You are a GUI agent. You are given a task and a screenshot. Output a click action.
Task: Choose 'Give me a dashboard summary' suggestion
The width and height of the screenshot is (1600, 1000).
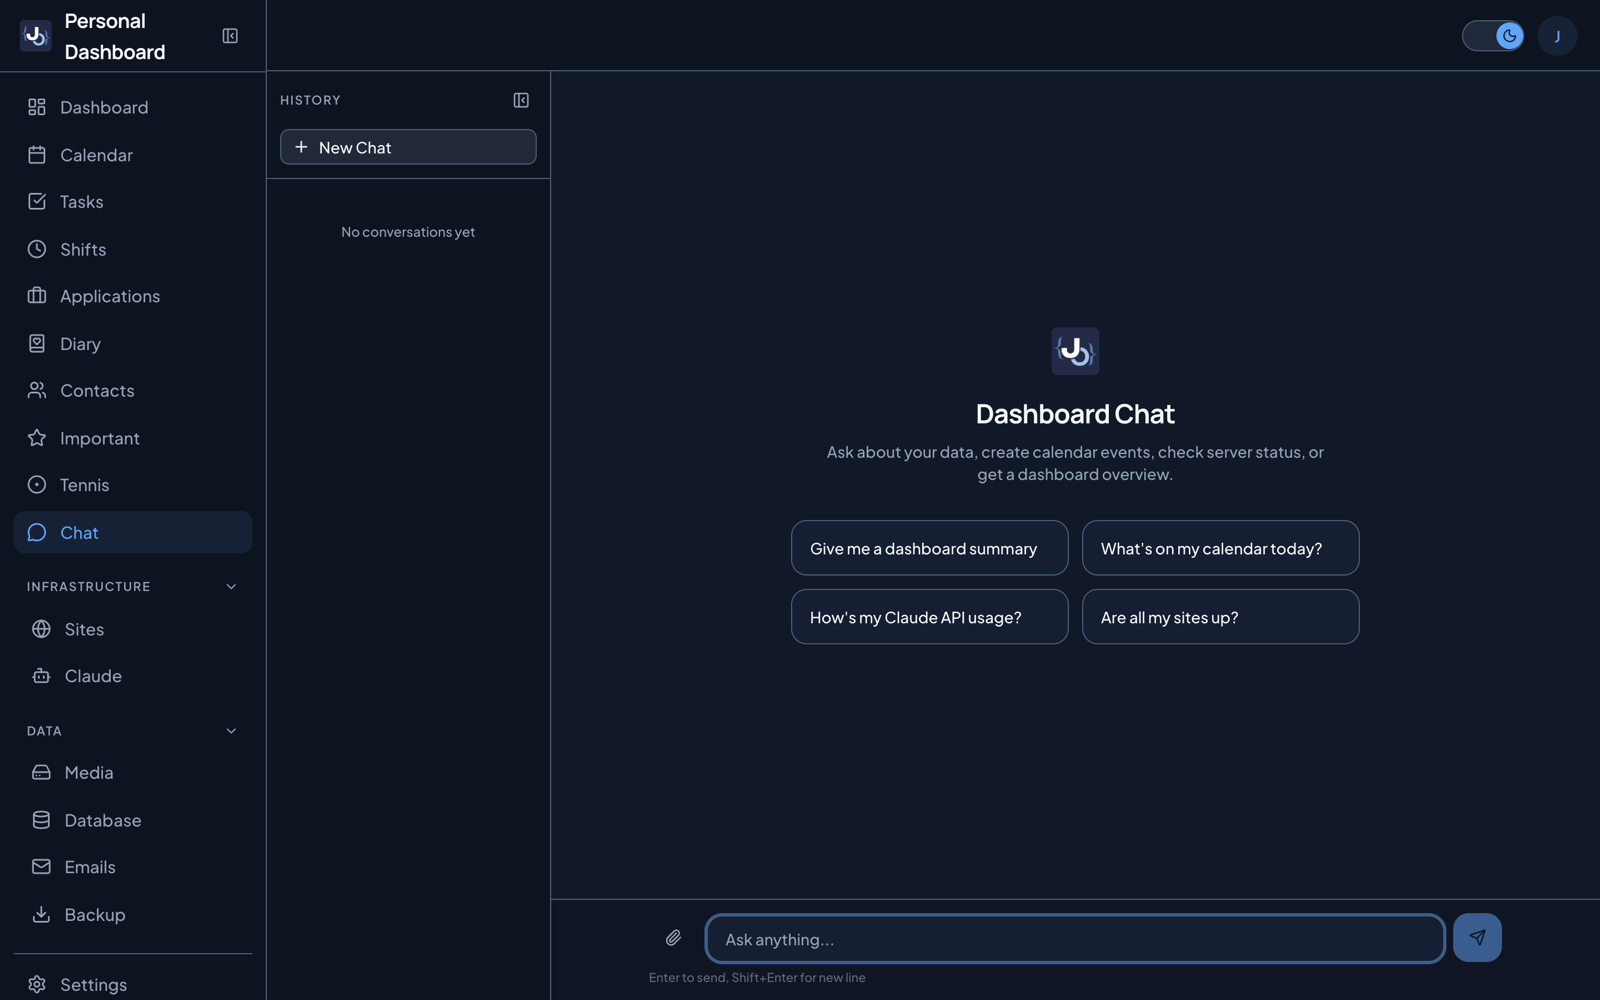coord(929,548)
